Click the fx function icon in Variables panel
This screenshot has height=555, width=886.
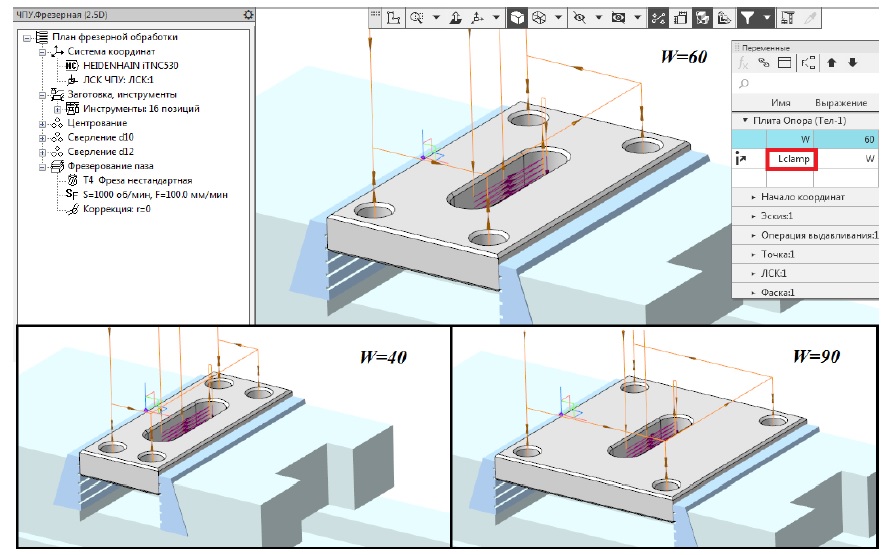point(743,63)
